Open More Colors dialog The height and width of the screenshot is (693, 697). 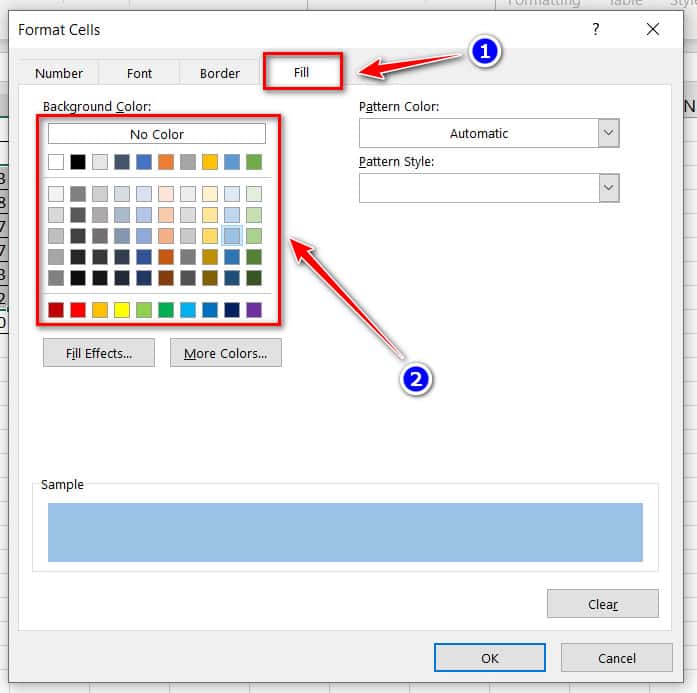coord(225,353)
